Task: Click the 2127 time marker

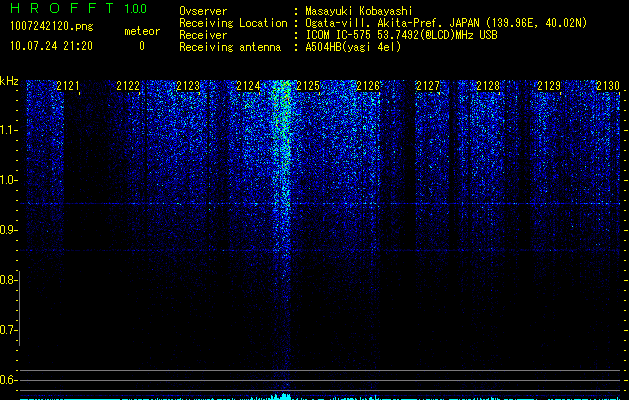Action: click(x=428, y=86)
